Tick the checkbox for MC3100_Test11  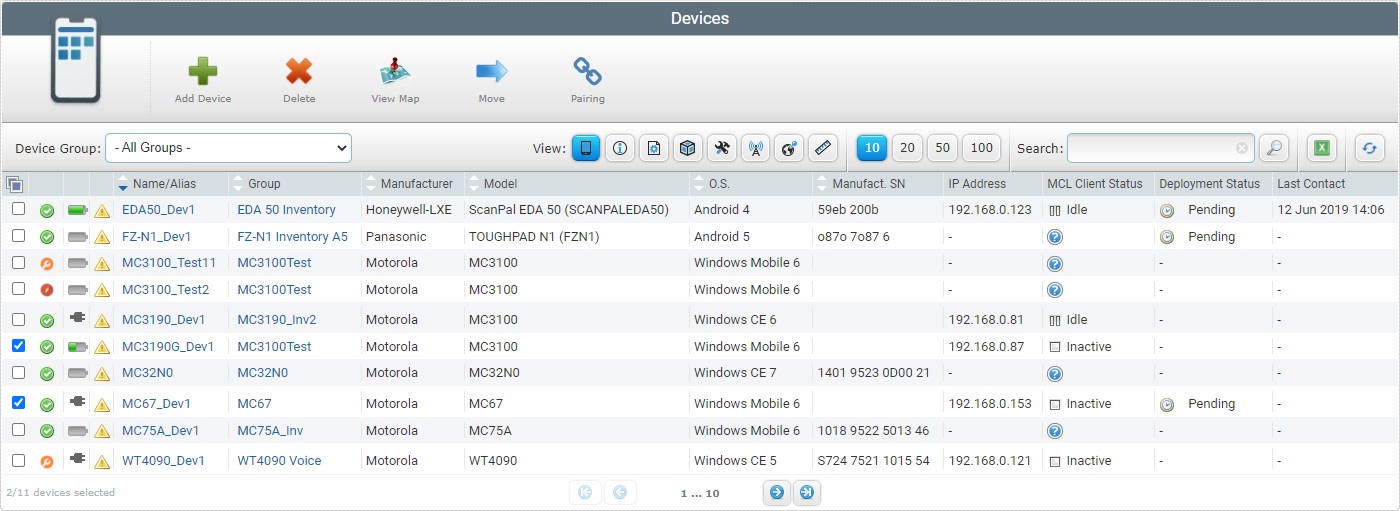(18, 262)
